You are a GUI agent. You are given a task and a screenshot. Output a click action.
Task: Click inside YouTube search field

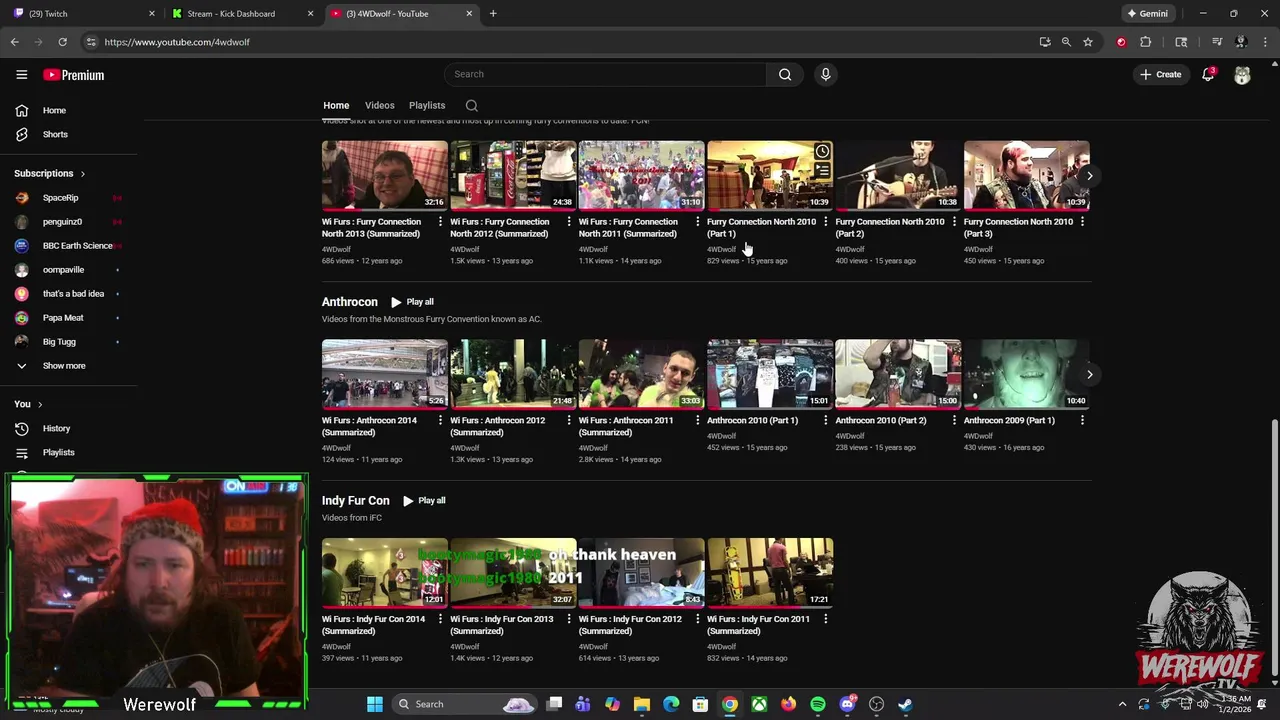pos(605,74)
